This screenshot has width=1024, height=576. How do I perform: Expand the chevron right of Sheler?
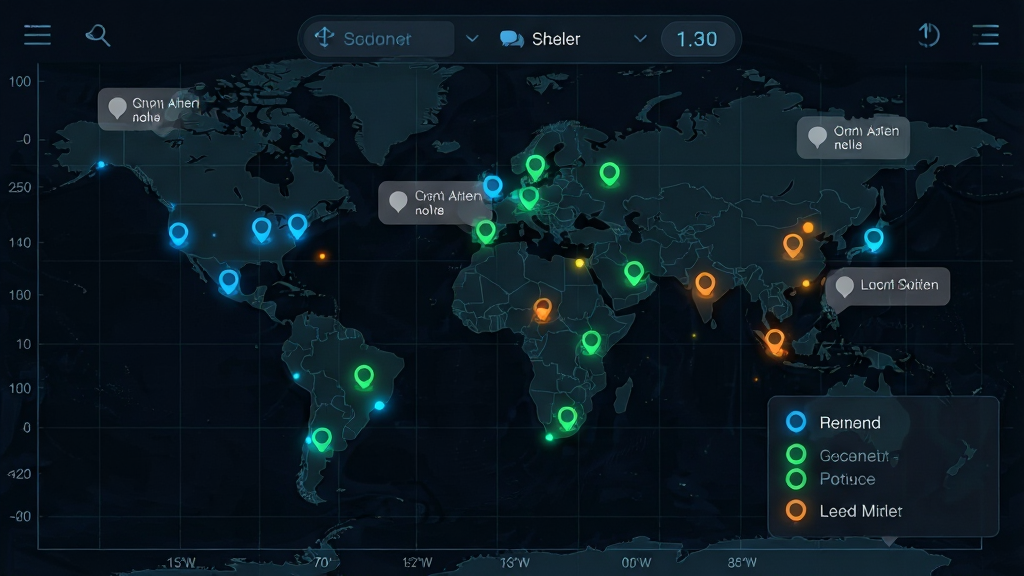coord(641,39)
